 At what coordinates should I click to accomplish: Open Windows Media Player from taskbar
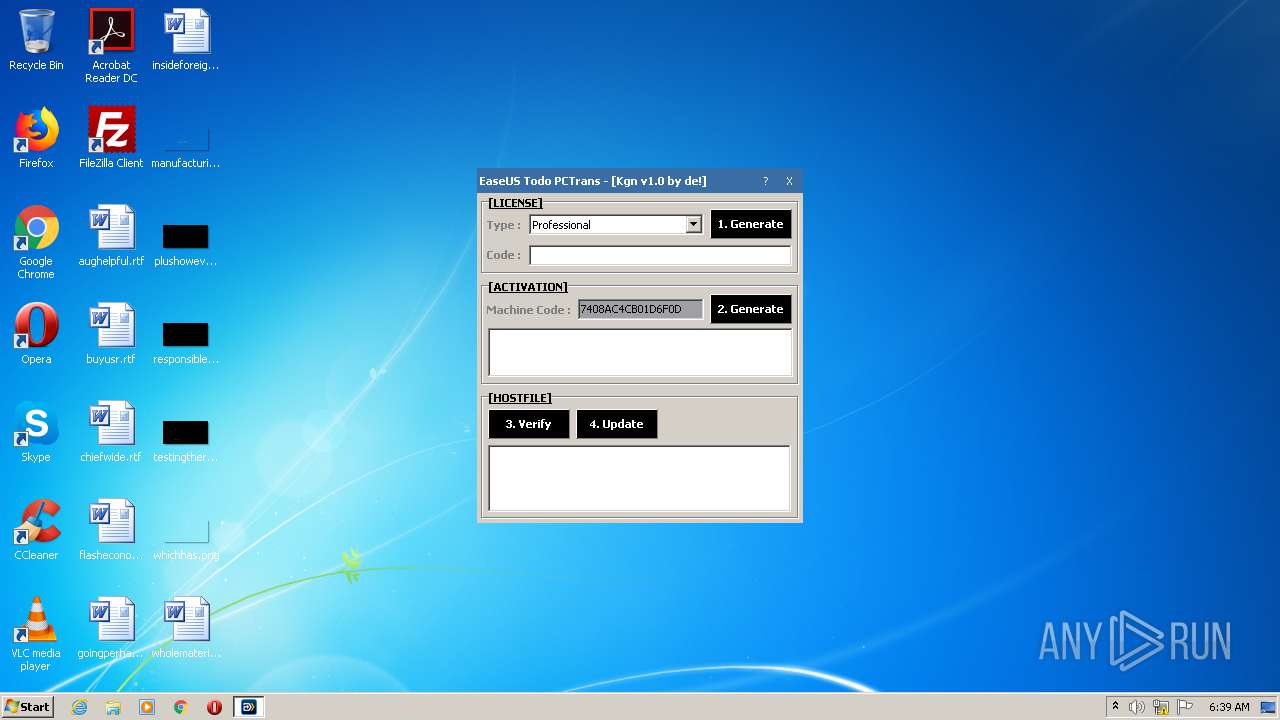tap(147, 707)
